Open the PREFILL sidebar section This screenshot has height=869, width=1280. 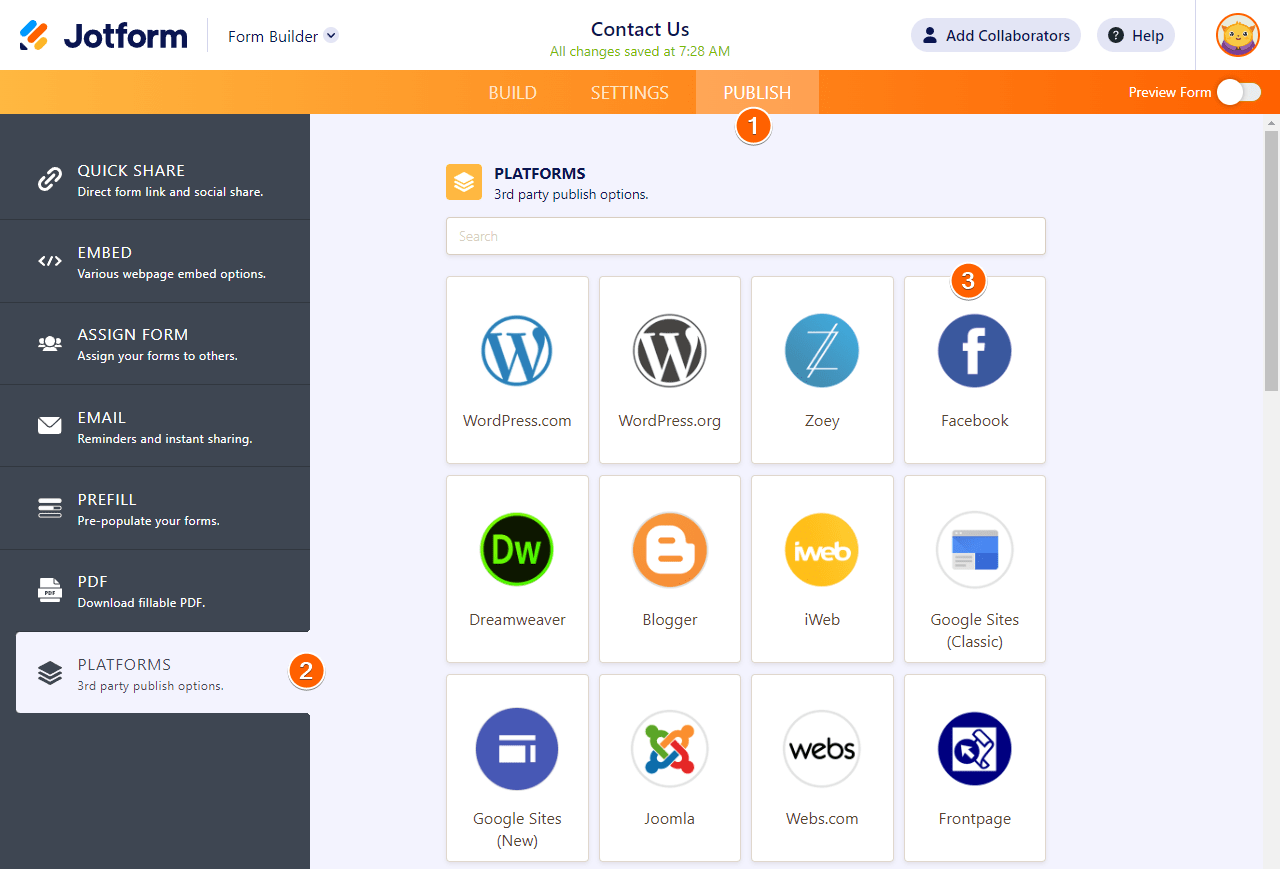[x=155, y=508]
